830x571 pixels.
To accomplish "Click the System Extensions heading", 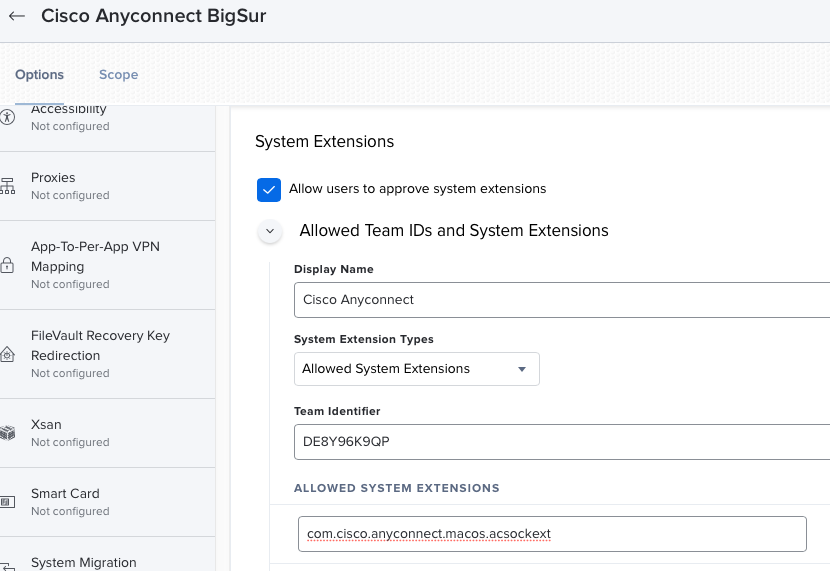I will (x=324, y=141).
